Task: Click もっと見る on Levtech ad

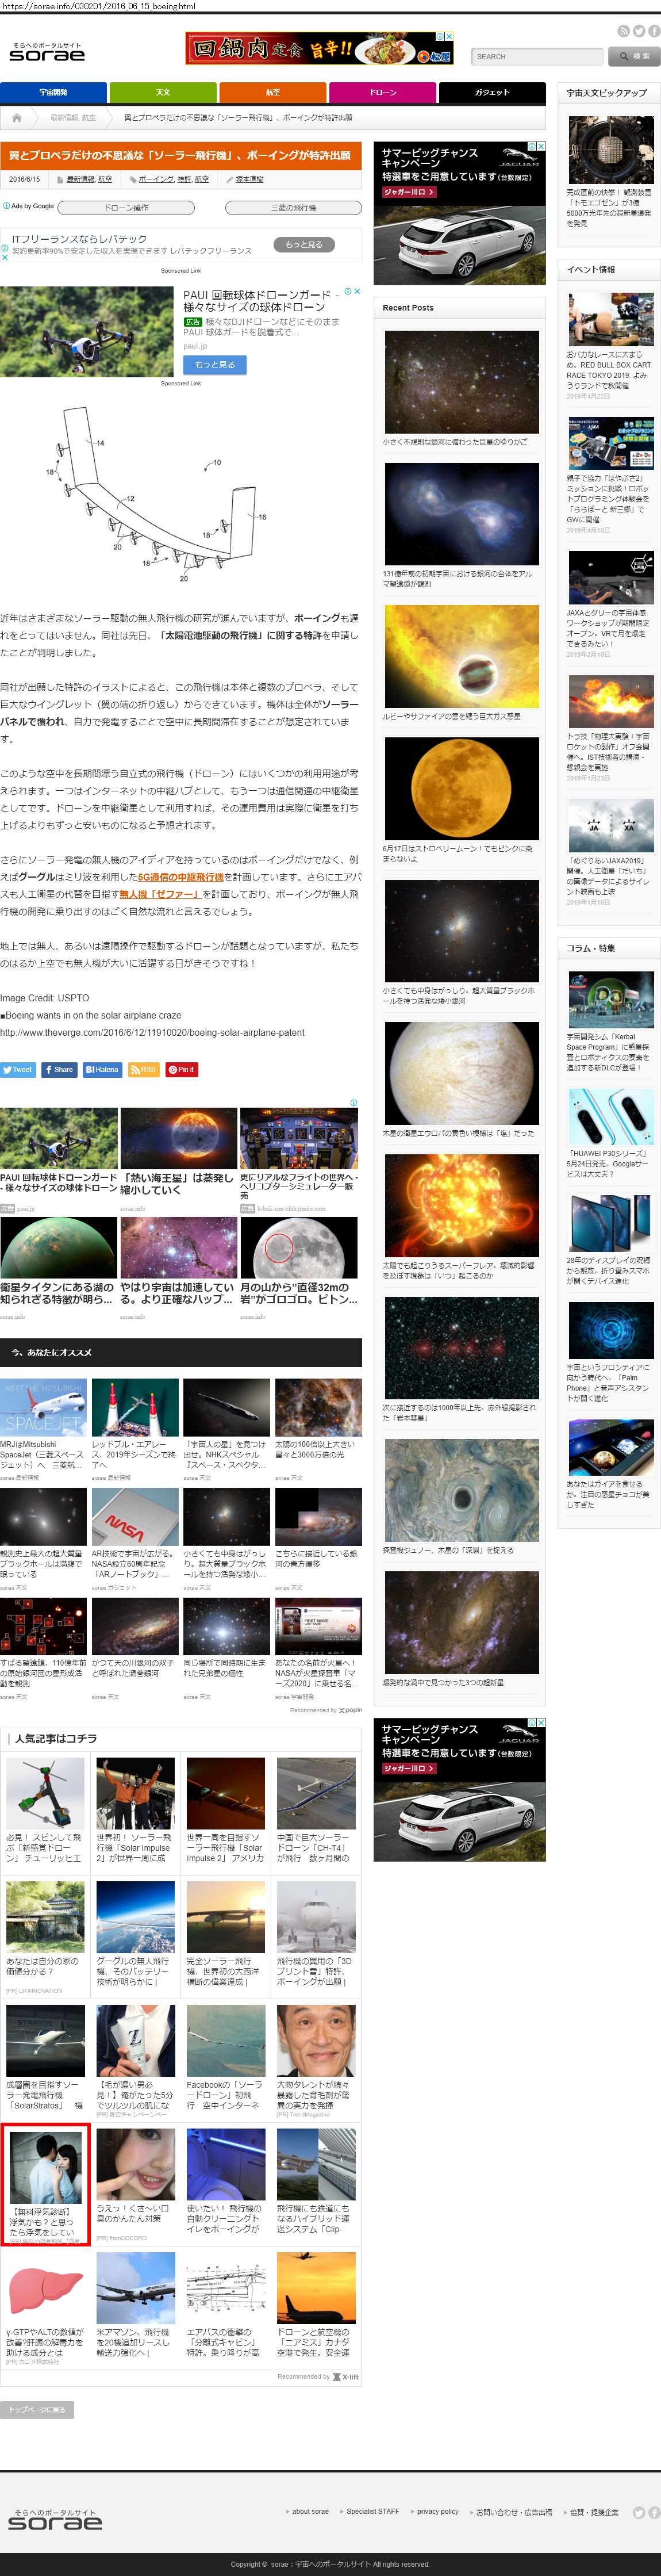Action: click(x=304, y=244)
